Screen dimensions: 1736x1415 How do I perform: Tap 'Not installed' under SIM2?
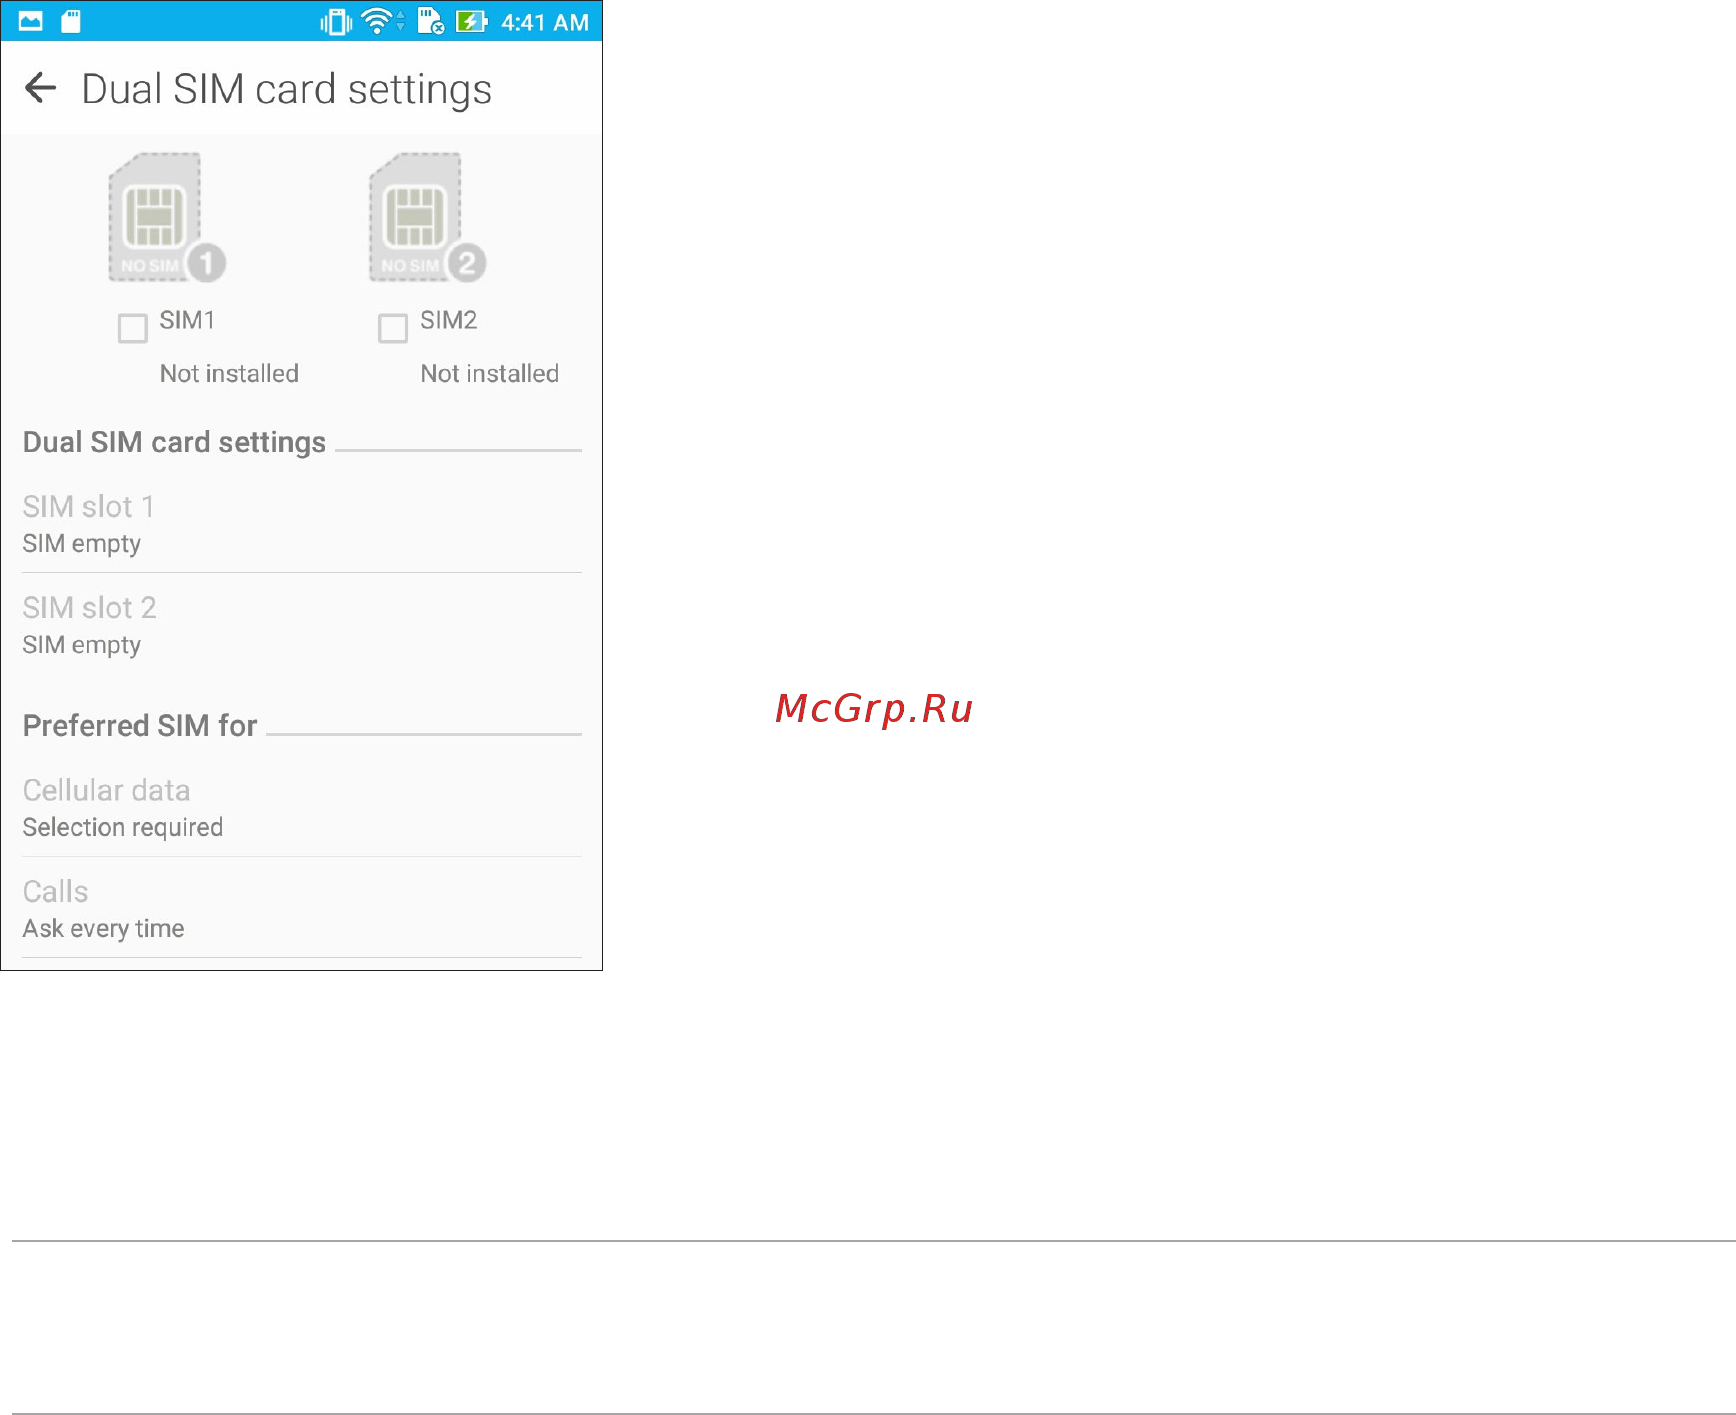pos(490,373)
